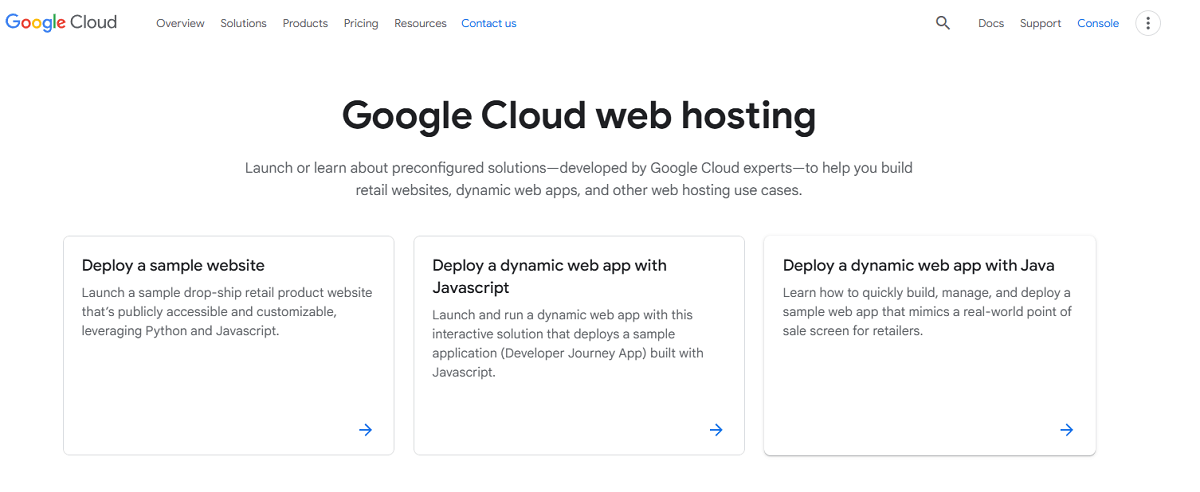Select Deploy a dynamic web app with Java title
The image size is (1200, 492).
[x=919, y=265]
